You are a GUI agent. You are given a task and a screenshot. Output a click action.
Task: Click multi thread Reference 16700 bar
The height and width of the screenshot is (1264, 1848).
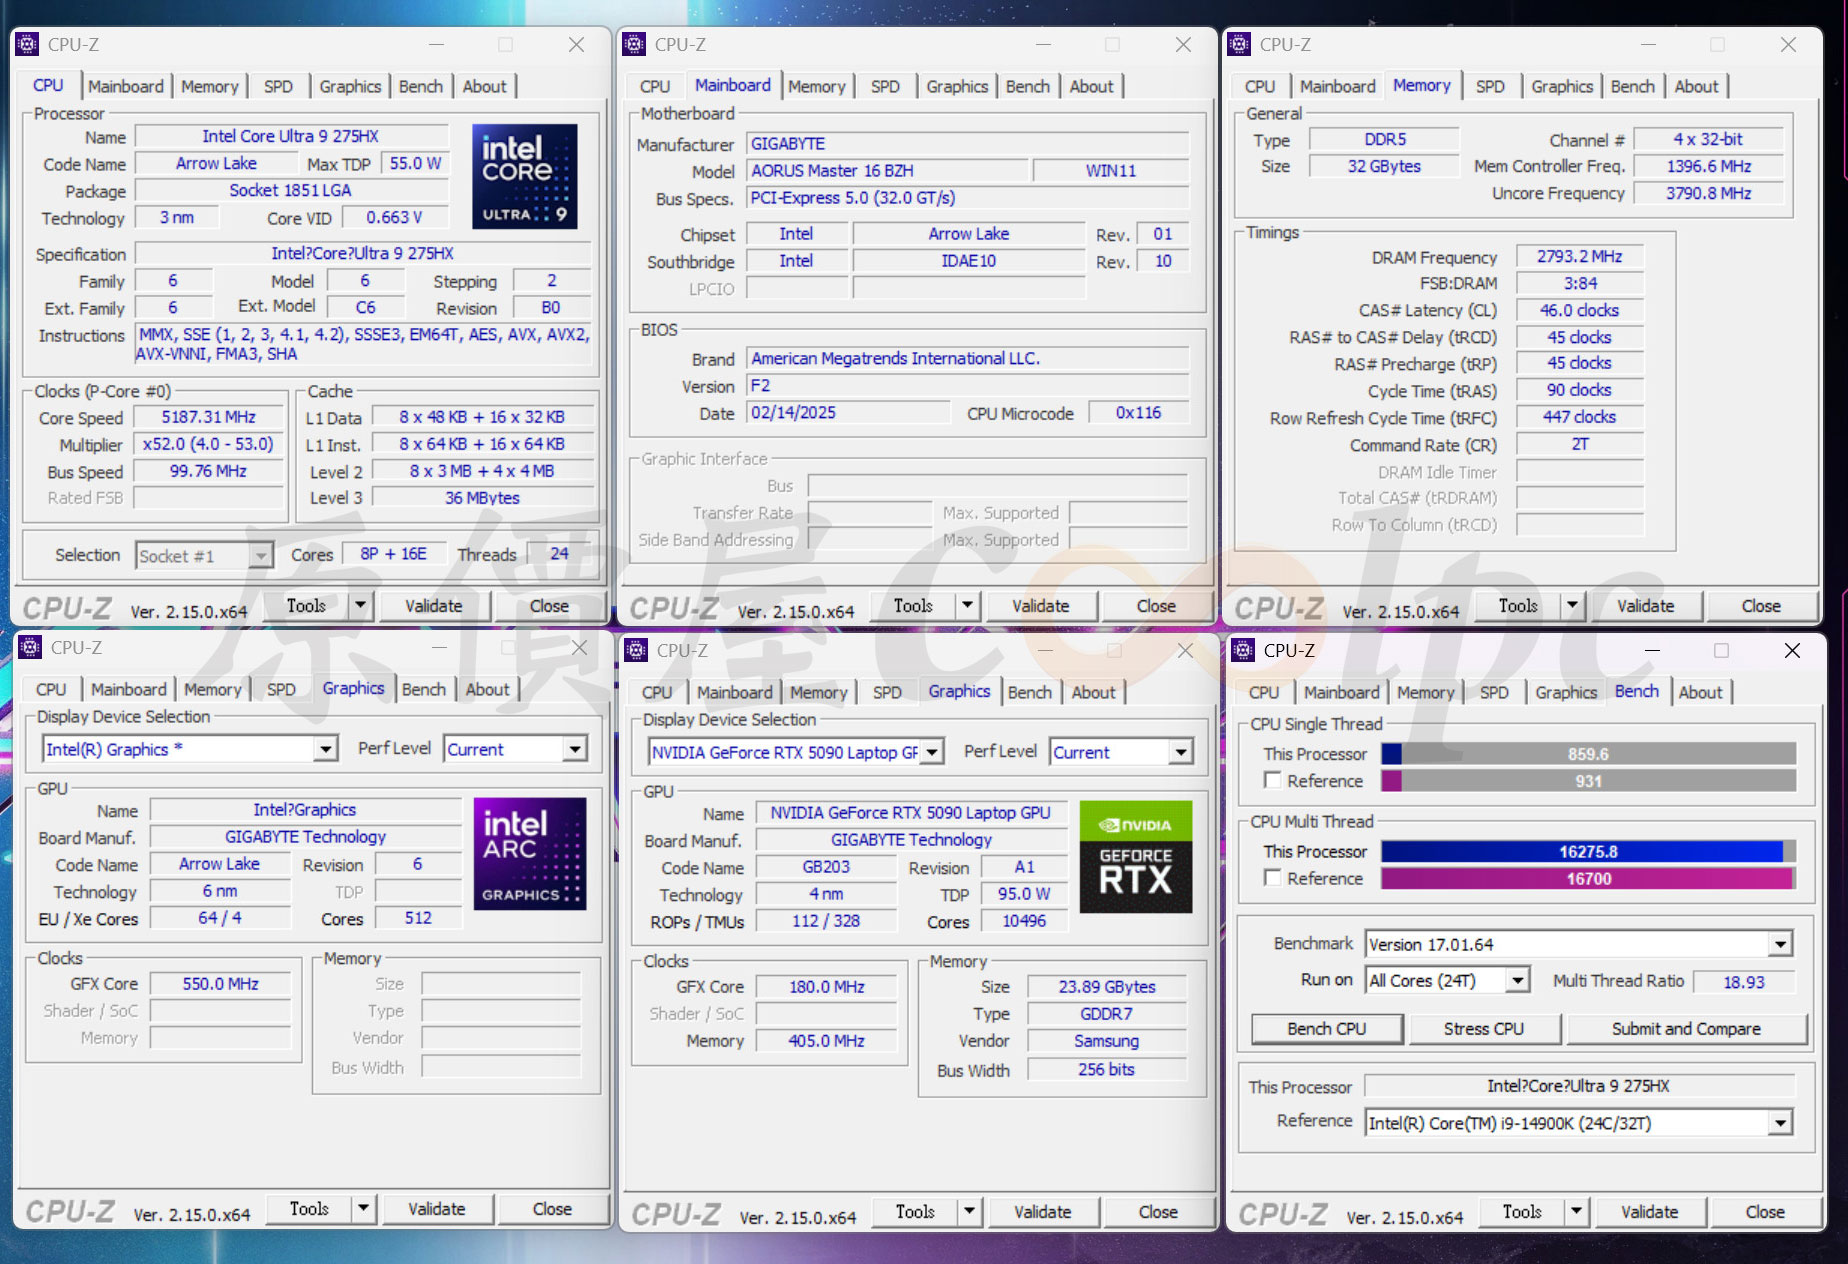tap(1588, 879)
